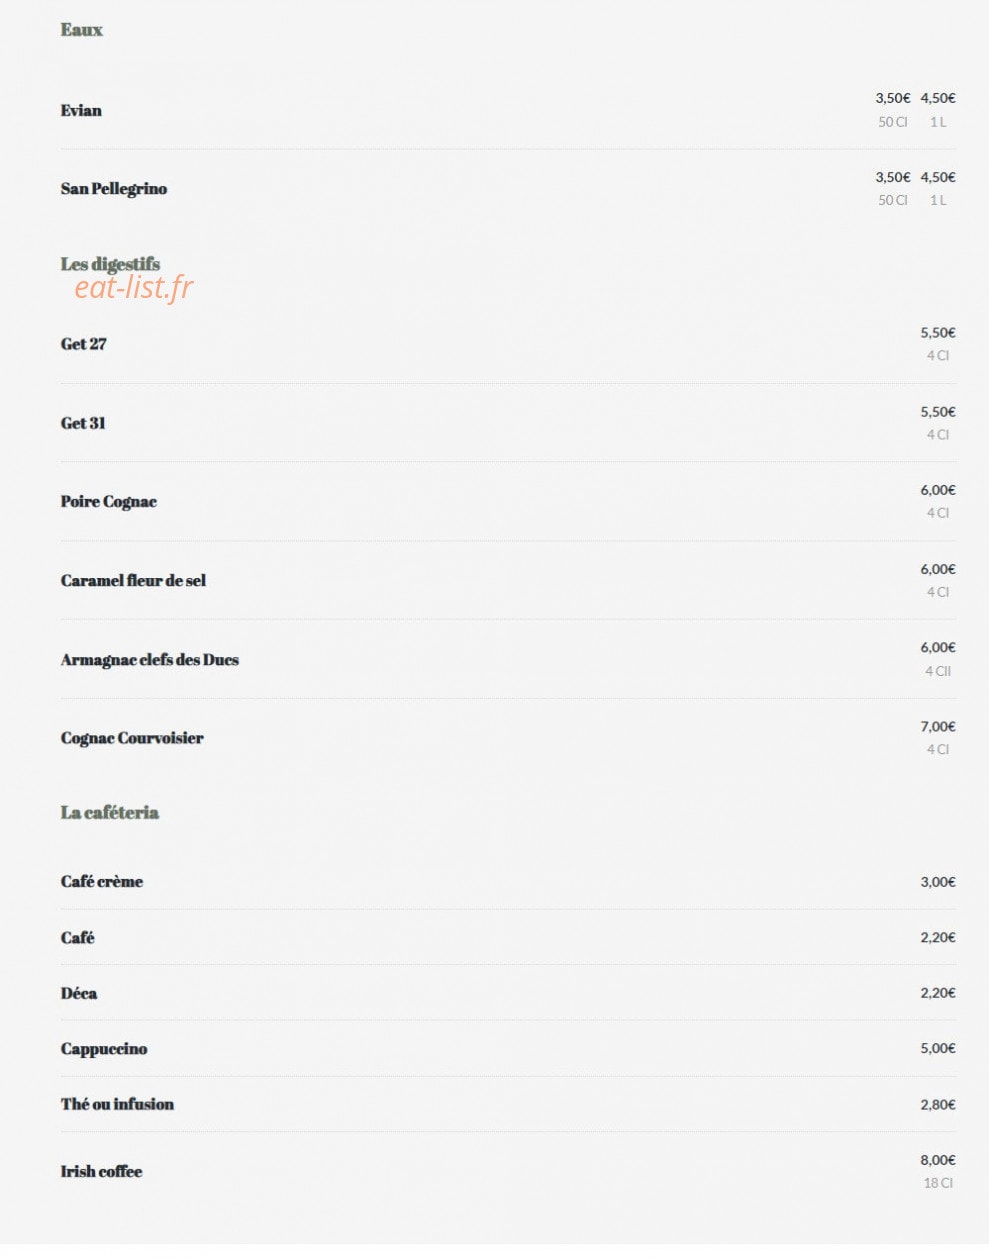Select the Get 31 digestif

83,423
